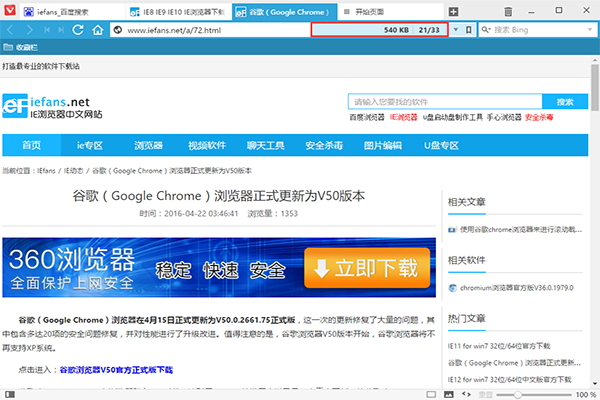
Task: Click the red IE浏览器 quick link
Action: click(403, 117)
